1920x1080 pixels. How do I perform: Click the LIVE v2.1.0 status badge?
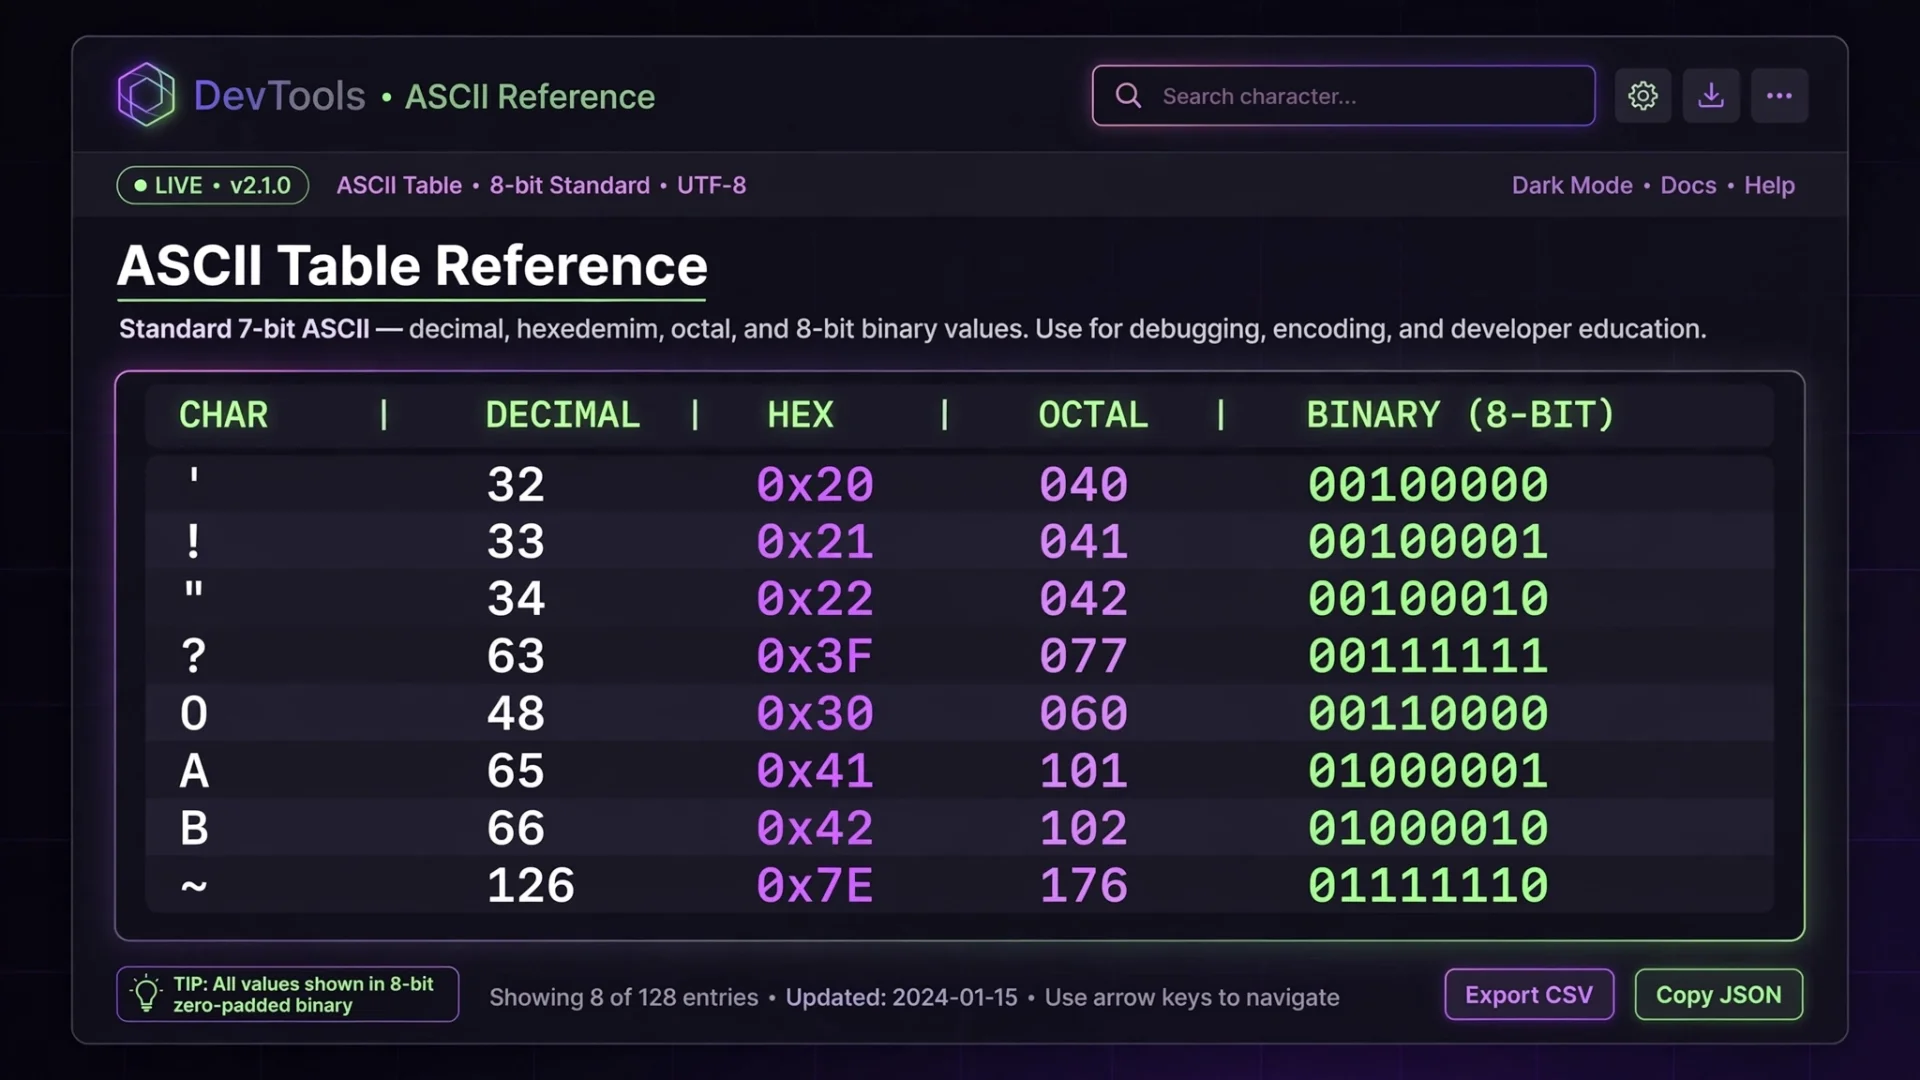212,185
